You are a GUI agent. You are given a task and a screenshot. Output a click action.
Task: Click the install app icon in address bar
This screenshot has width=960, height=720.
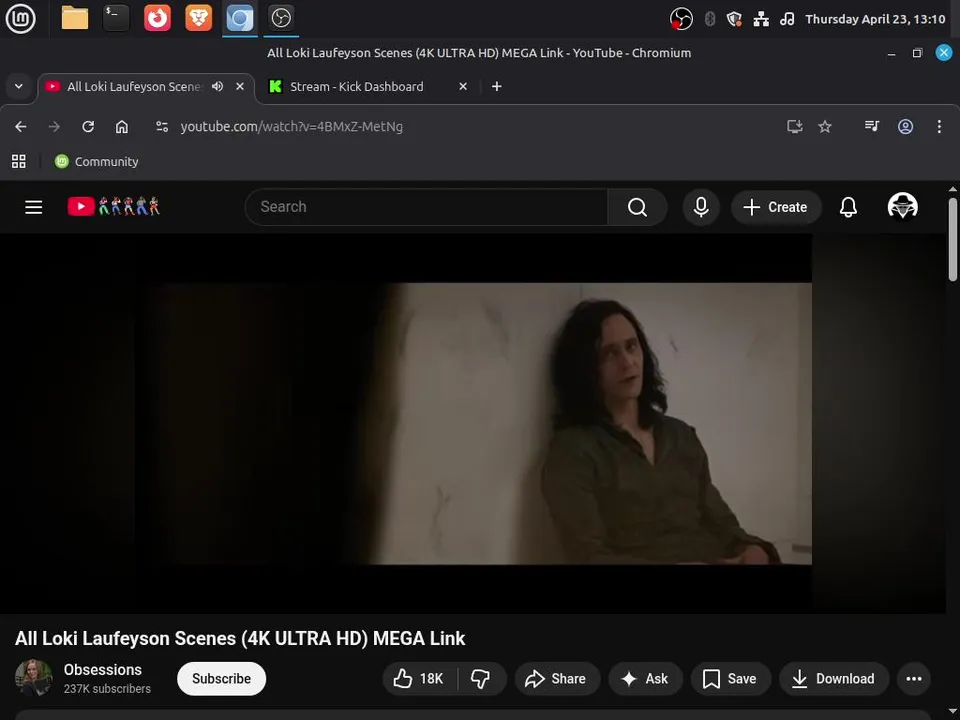[x=795, y=127]
